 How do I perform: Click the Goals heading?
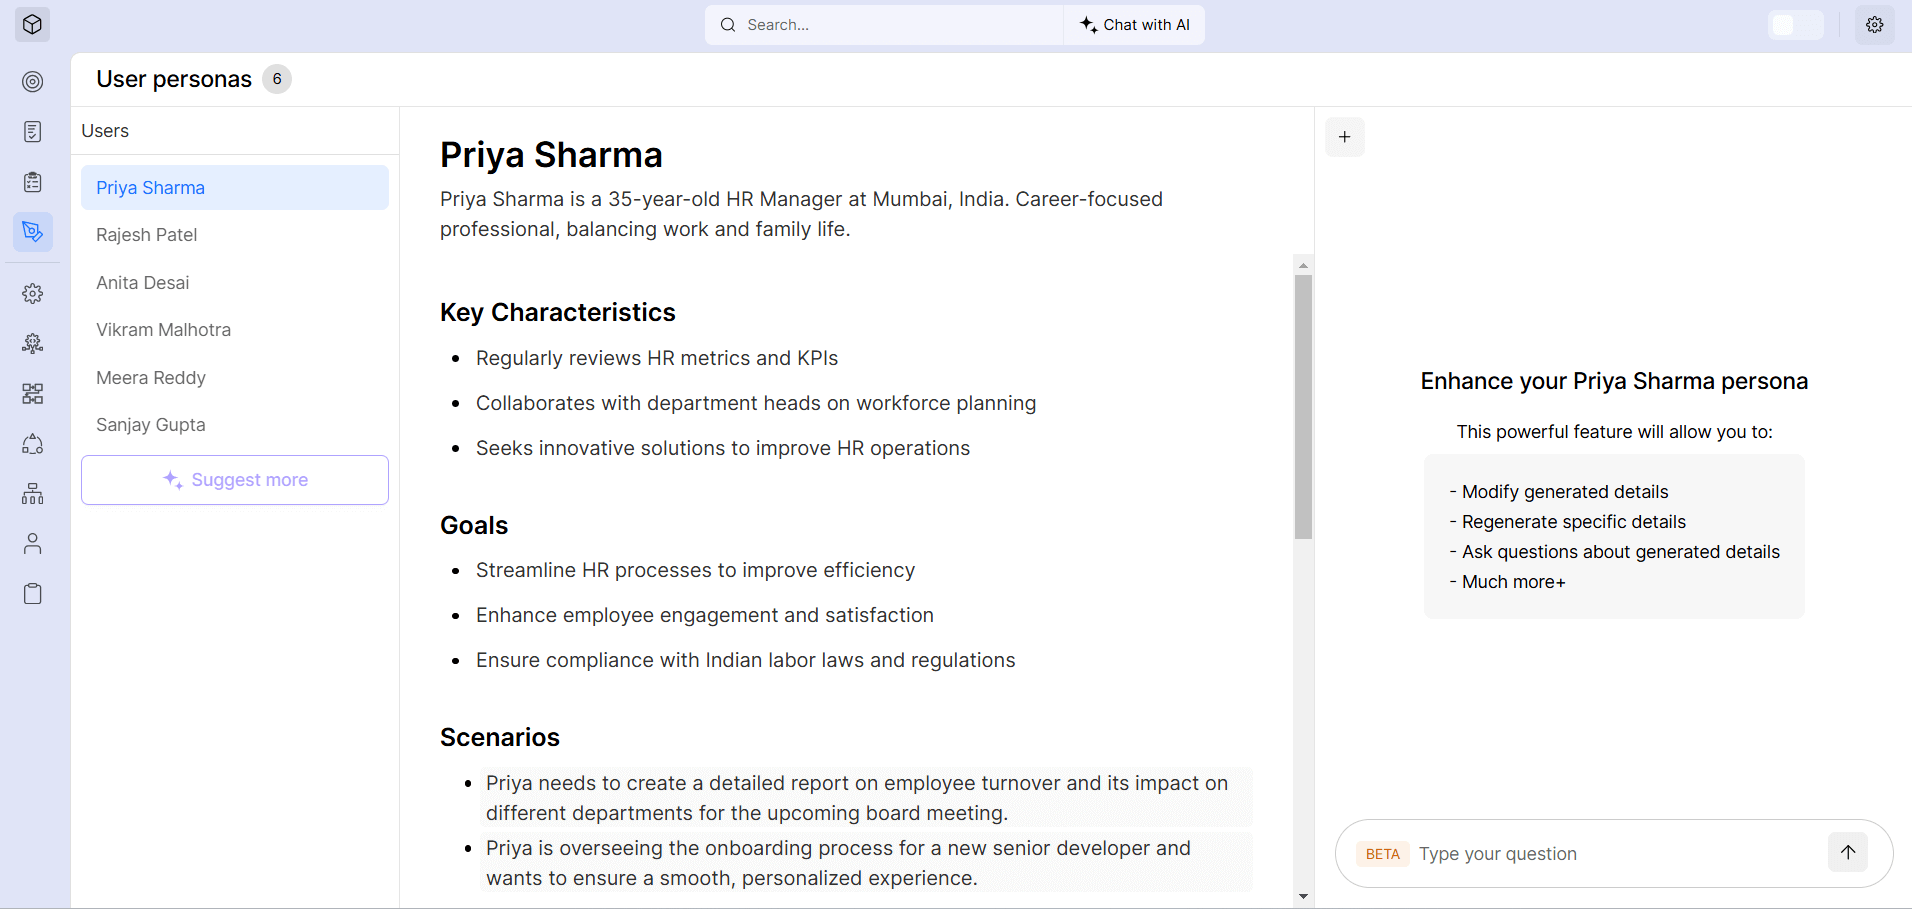[x=474, y=525]
